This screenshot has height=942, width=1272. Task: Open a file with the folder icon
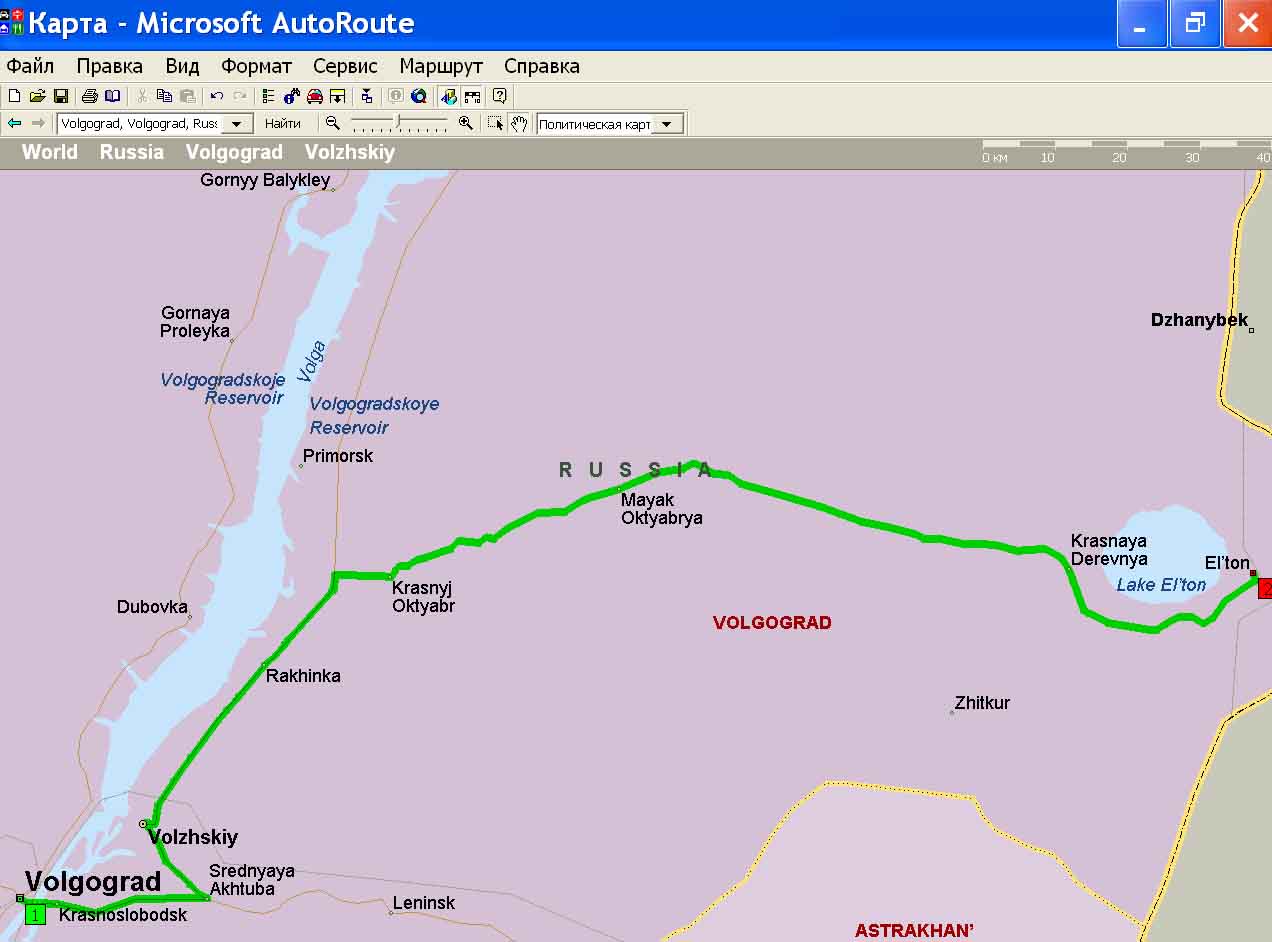(x=37, y=96)
